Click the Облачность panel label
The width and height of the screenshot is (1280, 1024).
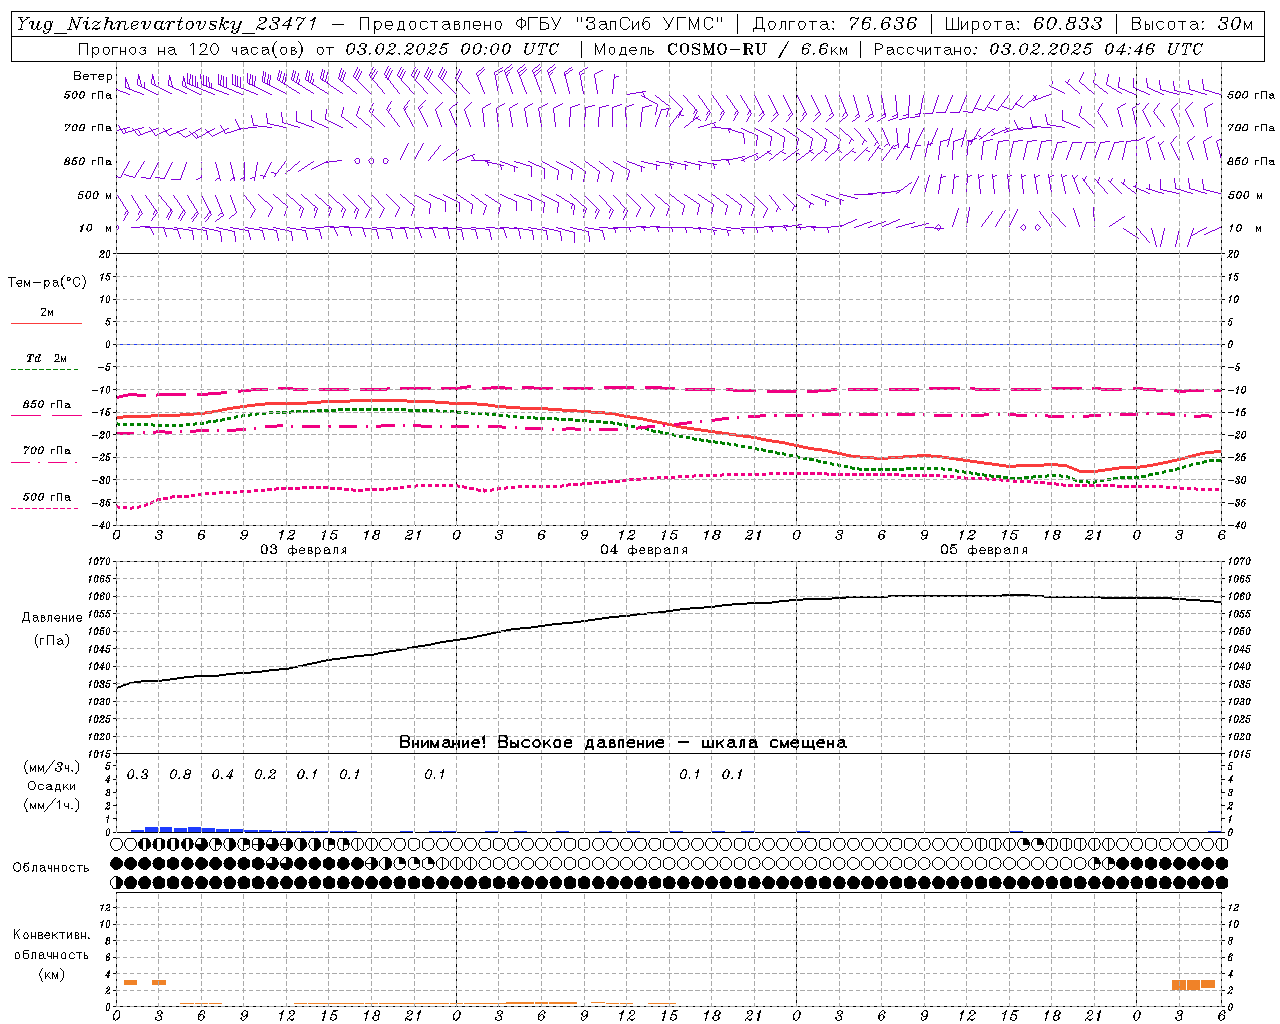coord(51,868)
